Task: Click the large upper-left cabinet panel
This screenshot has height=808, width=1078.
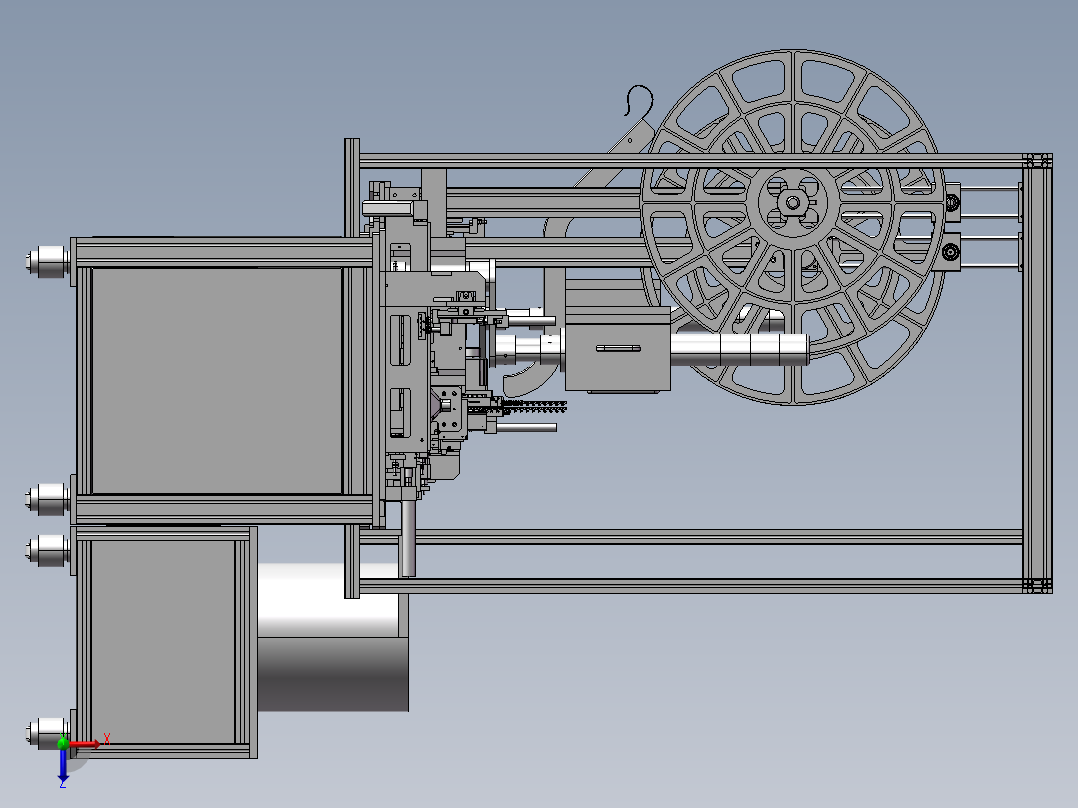Action: 217,380
